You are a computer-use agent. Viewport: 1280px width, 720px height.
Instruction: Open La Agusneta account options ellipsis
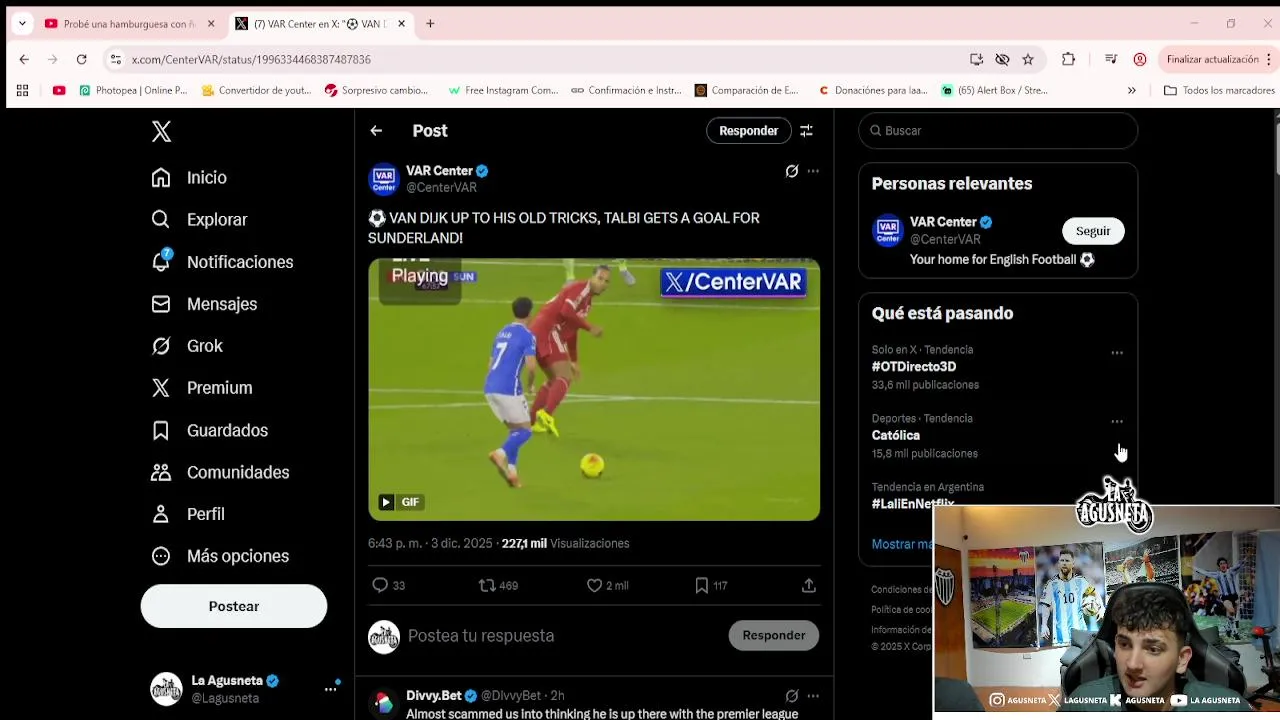[330, 689]
